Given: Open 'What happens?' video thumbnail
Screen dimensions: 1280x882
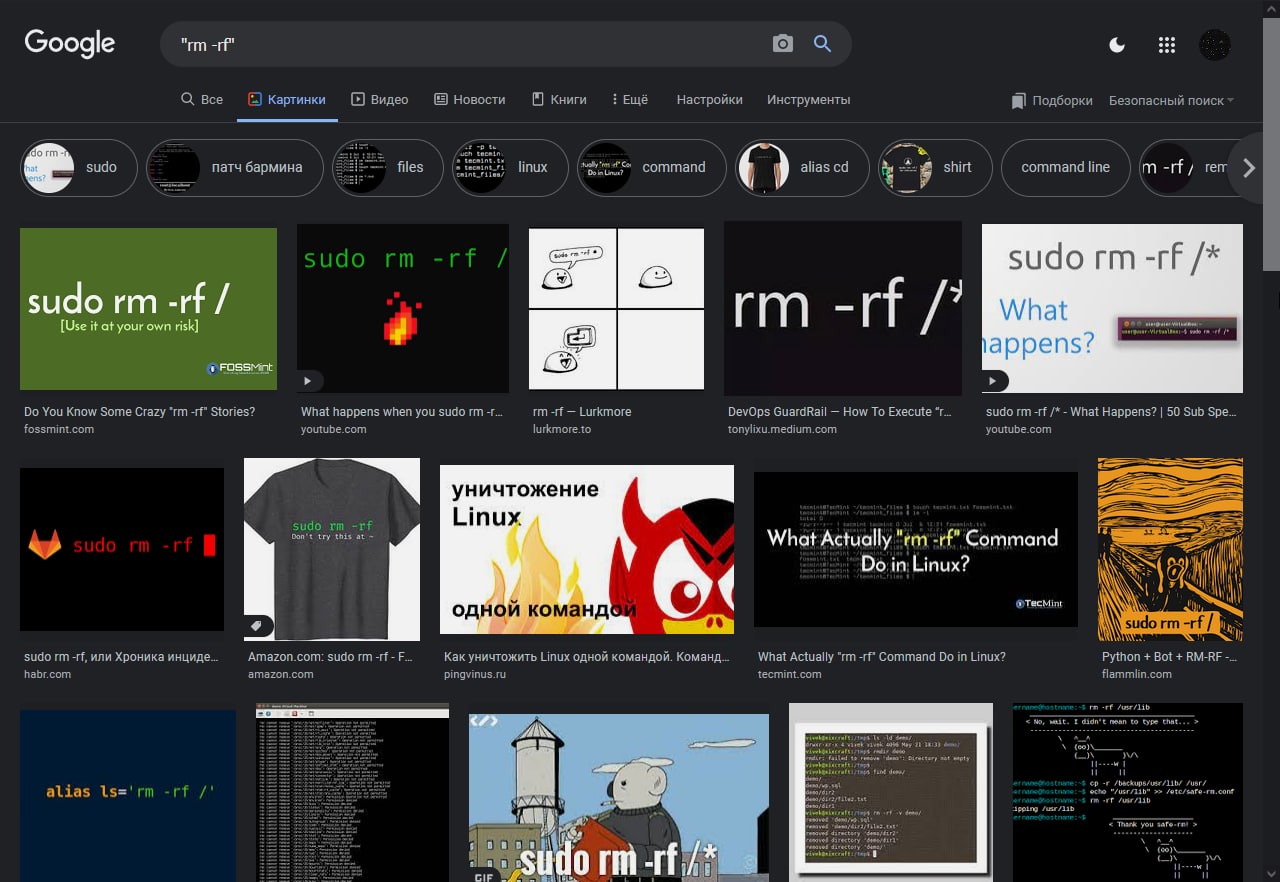Looking at the screenshot, I should [1112, 308].
